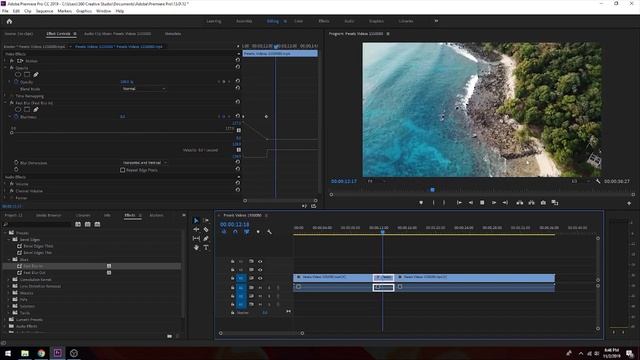Switch to the Effect Controls tab

pos(58,33)
